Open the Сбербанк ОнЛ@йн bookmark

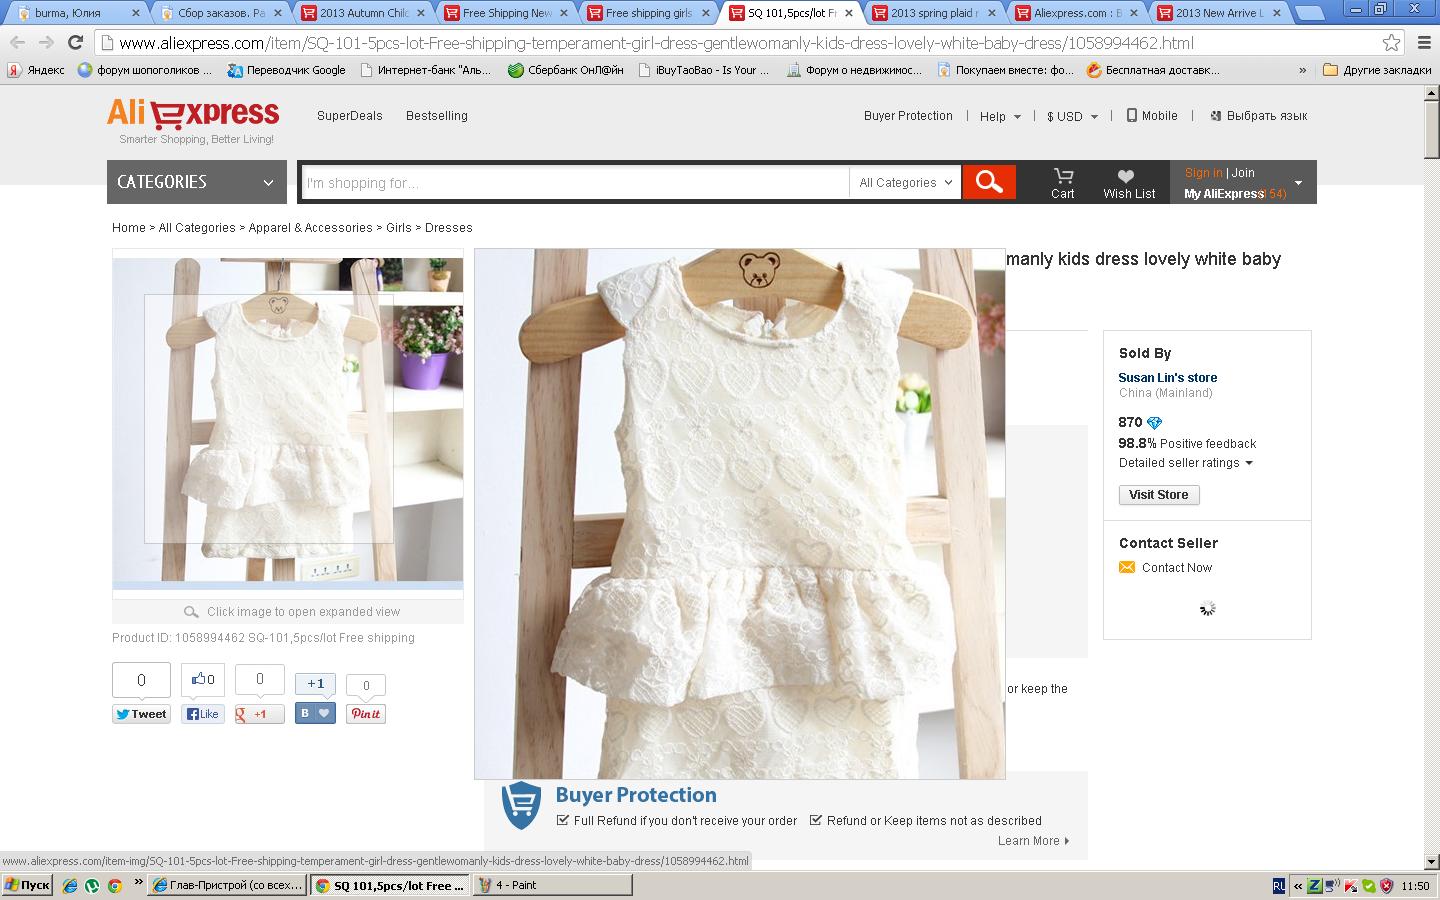[565, 70]
